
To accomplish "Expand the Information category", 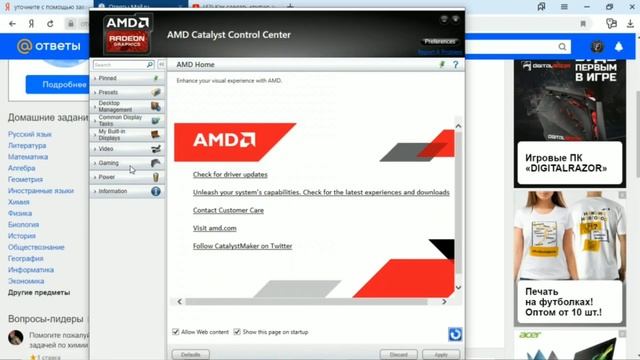I will (127, 191).
